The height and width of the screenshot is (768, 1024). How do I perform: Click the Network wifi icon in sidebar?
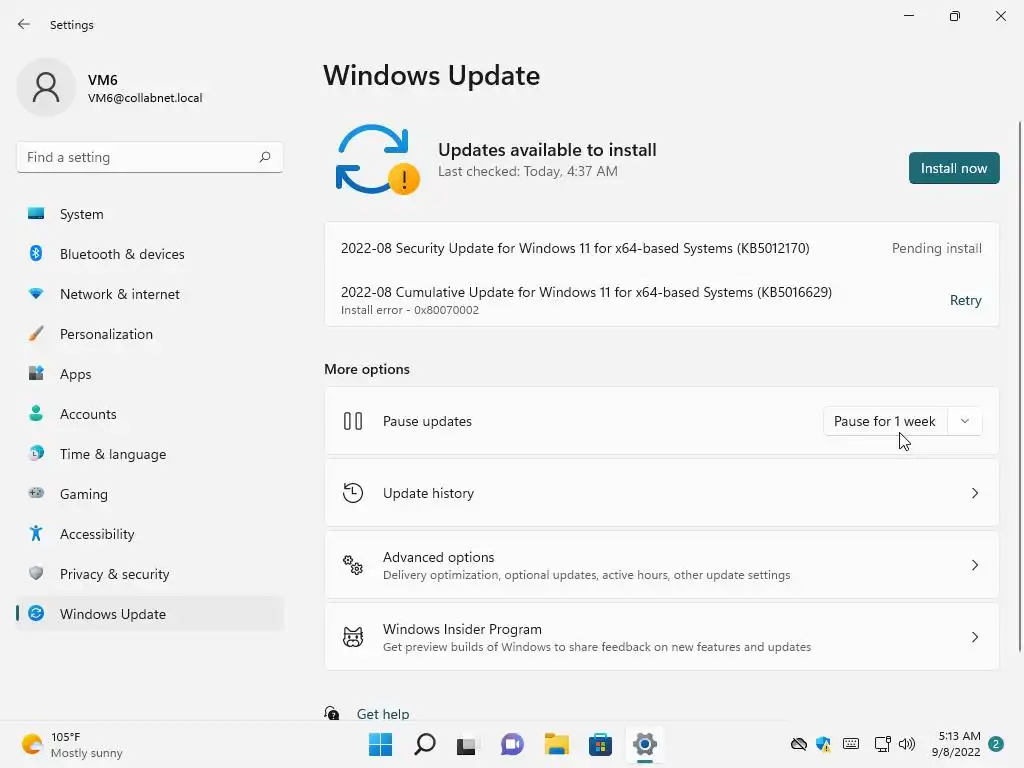pyautogui.click(x=36, y=294)
